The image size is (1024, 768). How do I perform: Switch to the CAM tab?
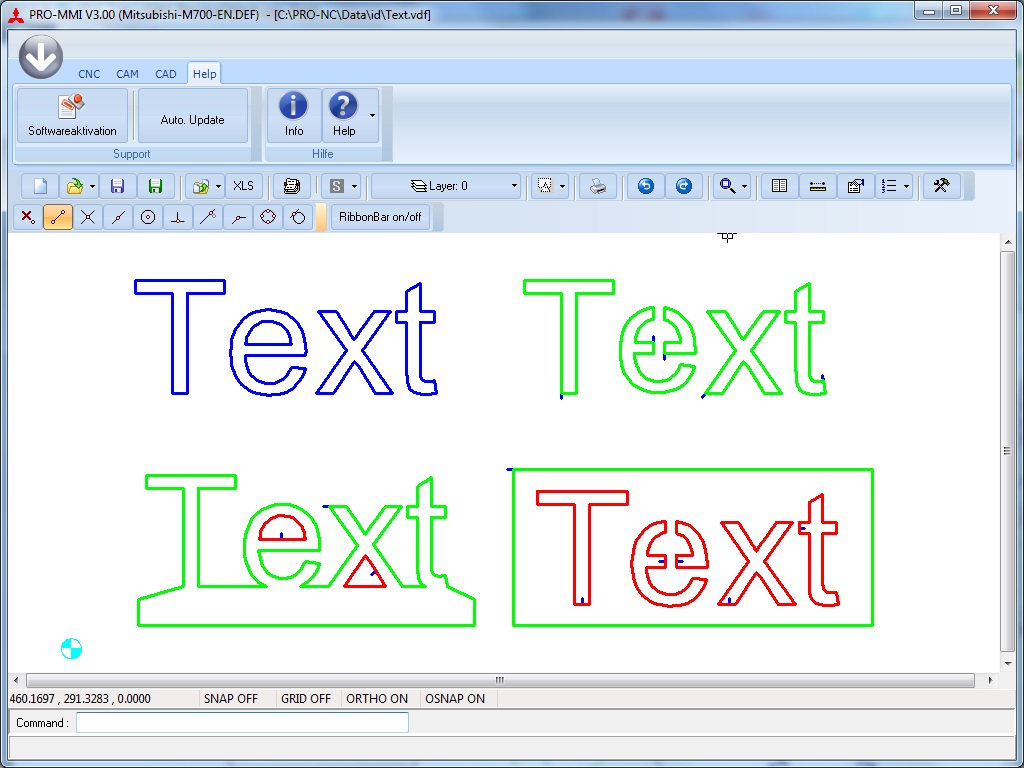(x=127, y=74)
